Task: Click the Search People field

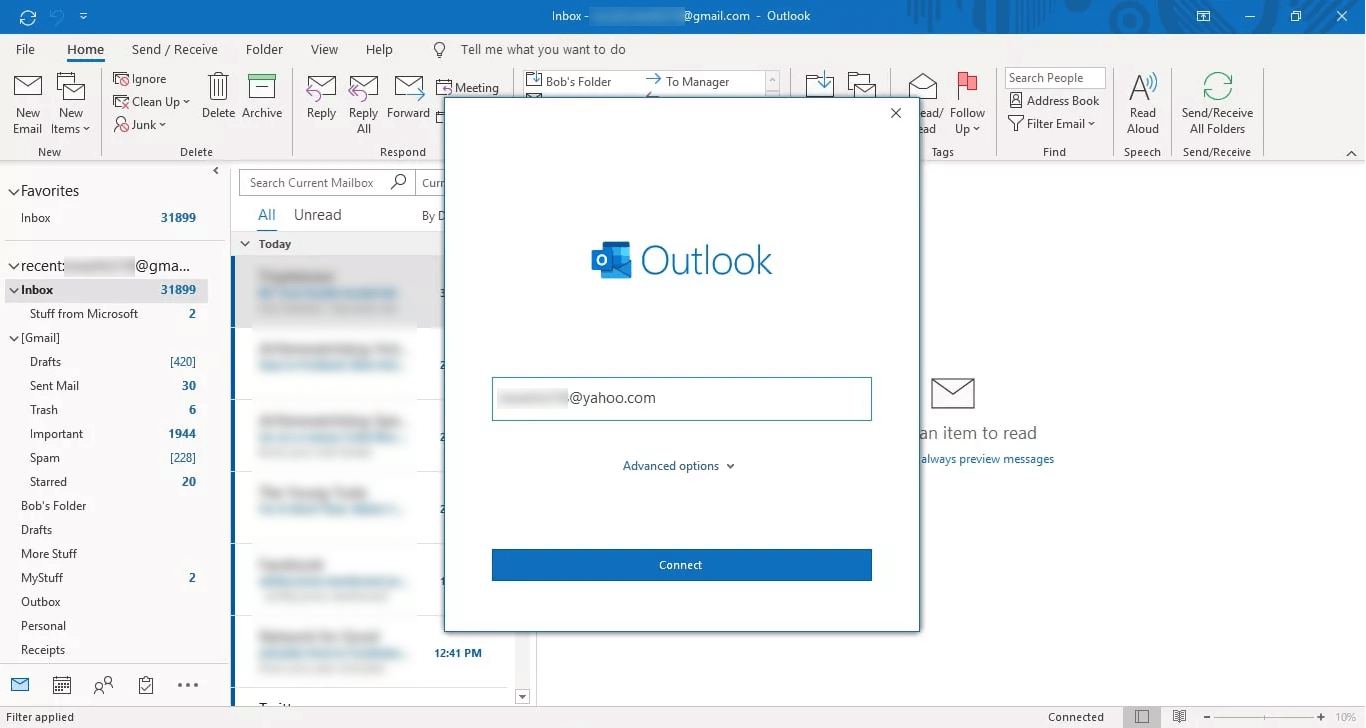Action: [1055, 78]
